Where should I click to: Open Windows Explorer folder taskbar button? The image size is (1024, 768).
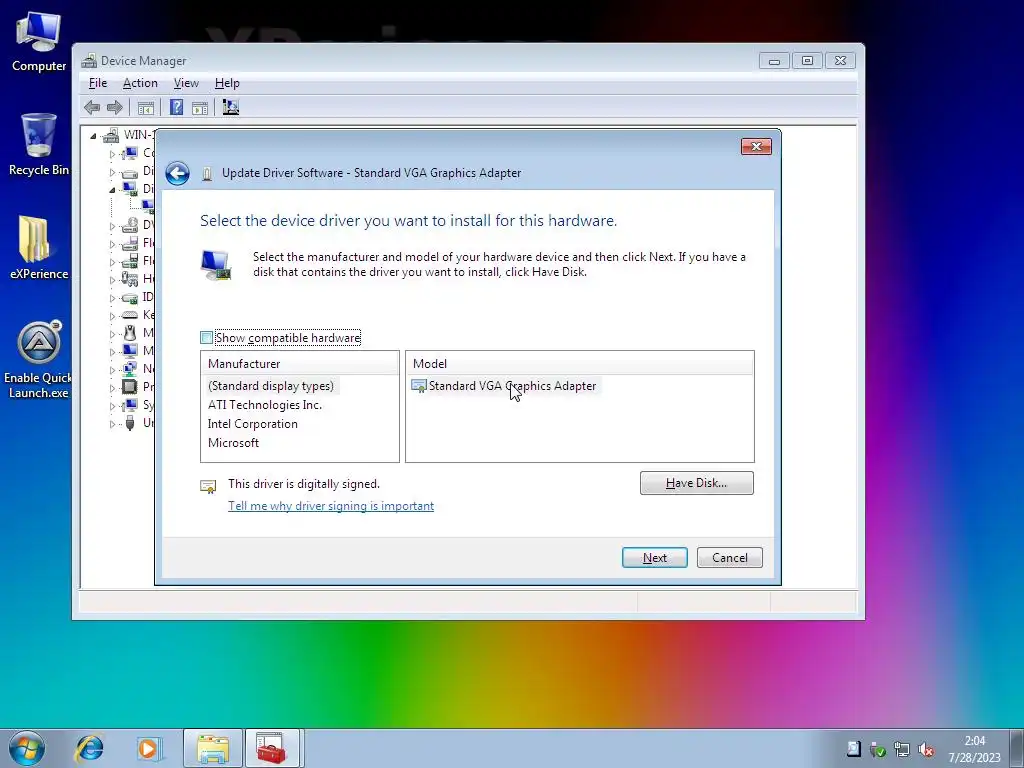(x=212, y=748)
